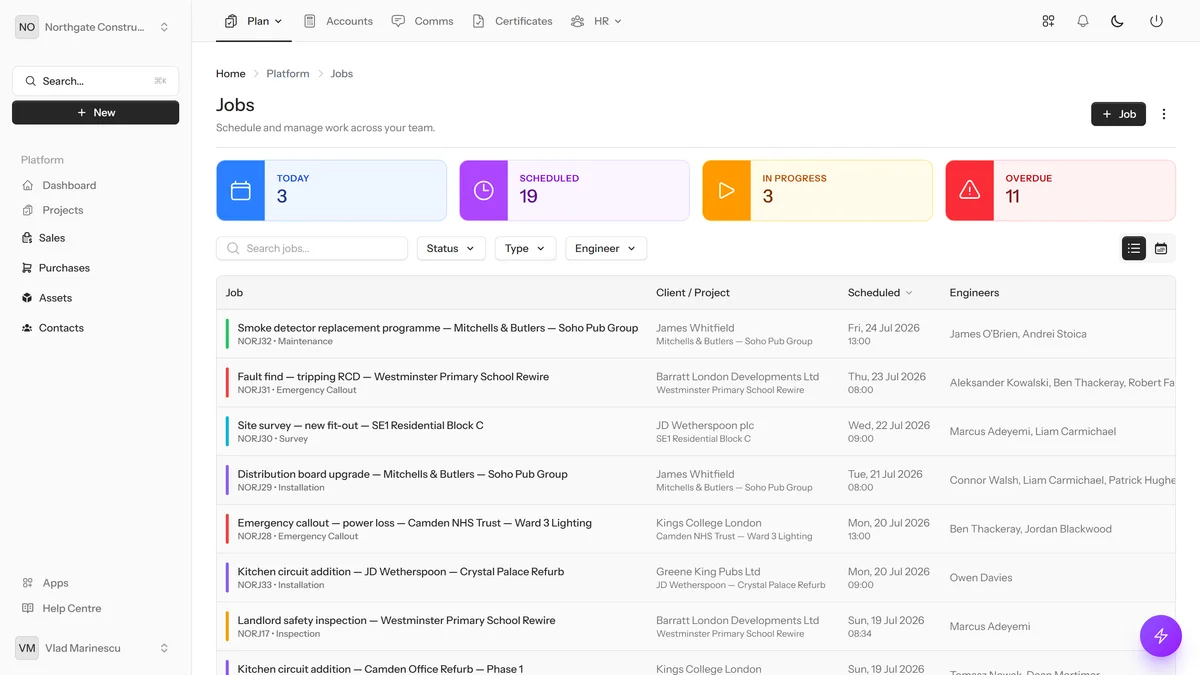Click the Engineers column header
The height and width of the screenshot is (675, 1200).
[x=974, y=293]
